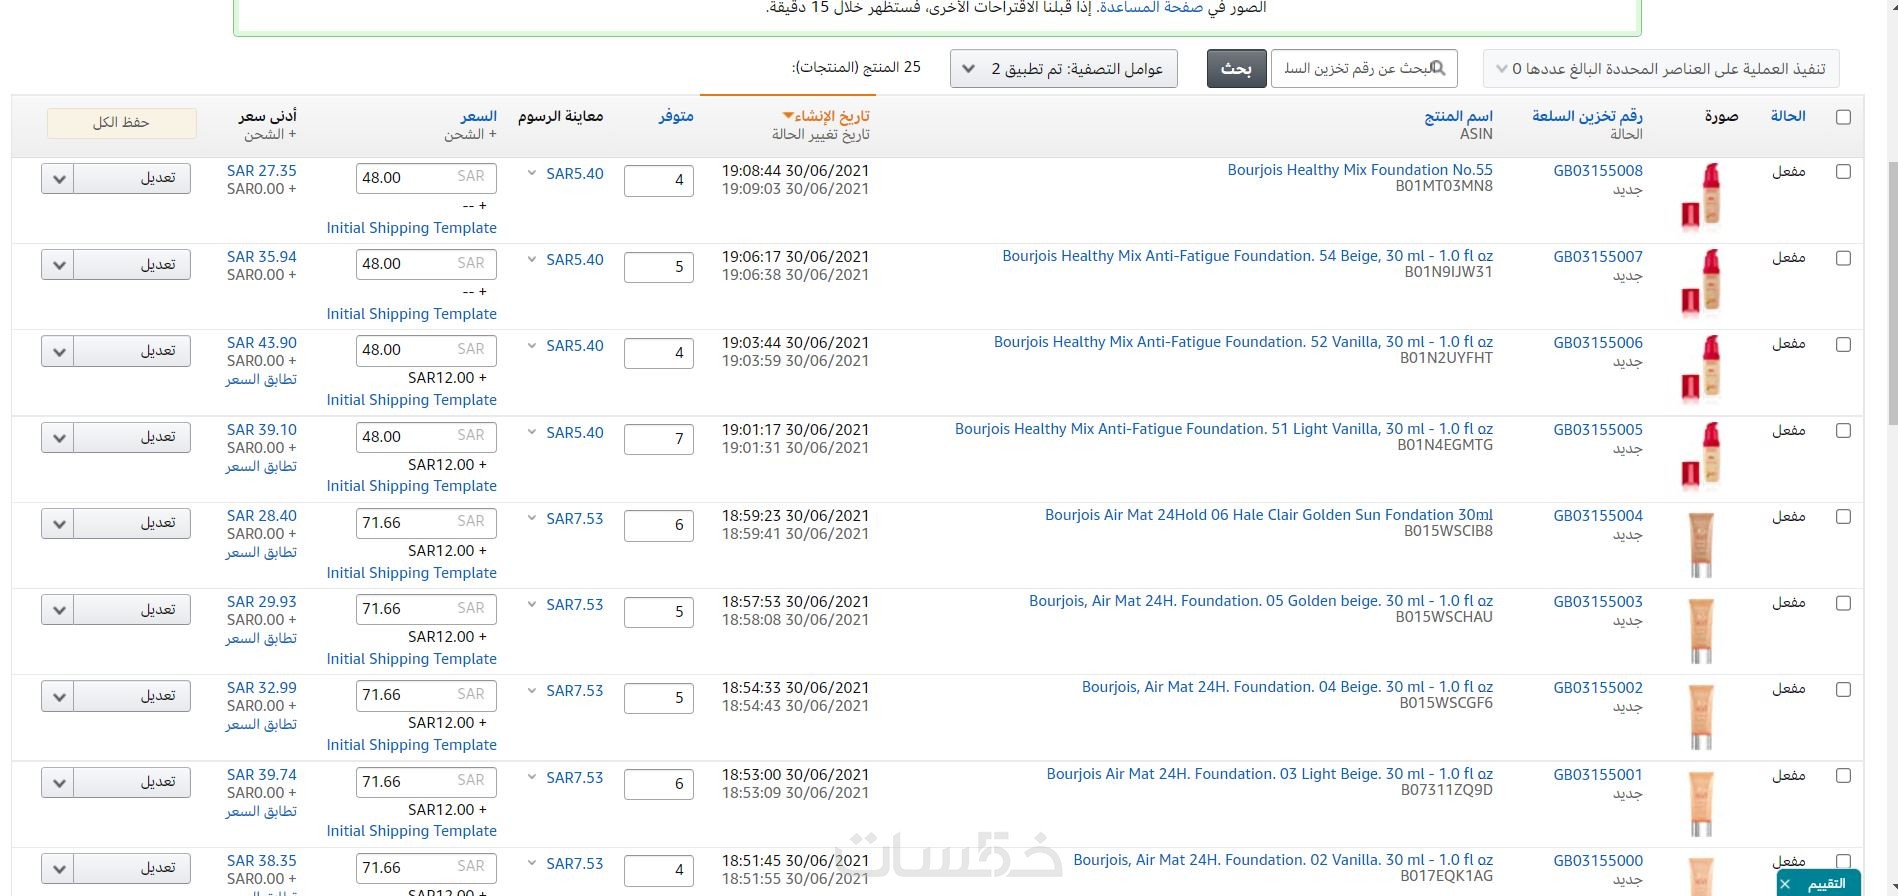Viewport: 1898px width, 896px height.
Task: Sort by available quantity column header
Action: tap(676, 116)
